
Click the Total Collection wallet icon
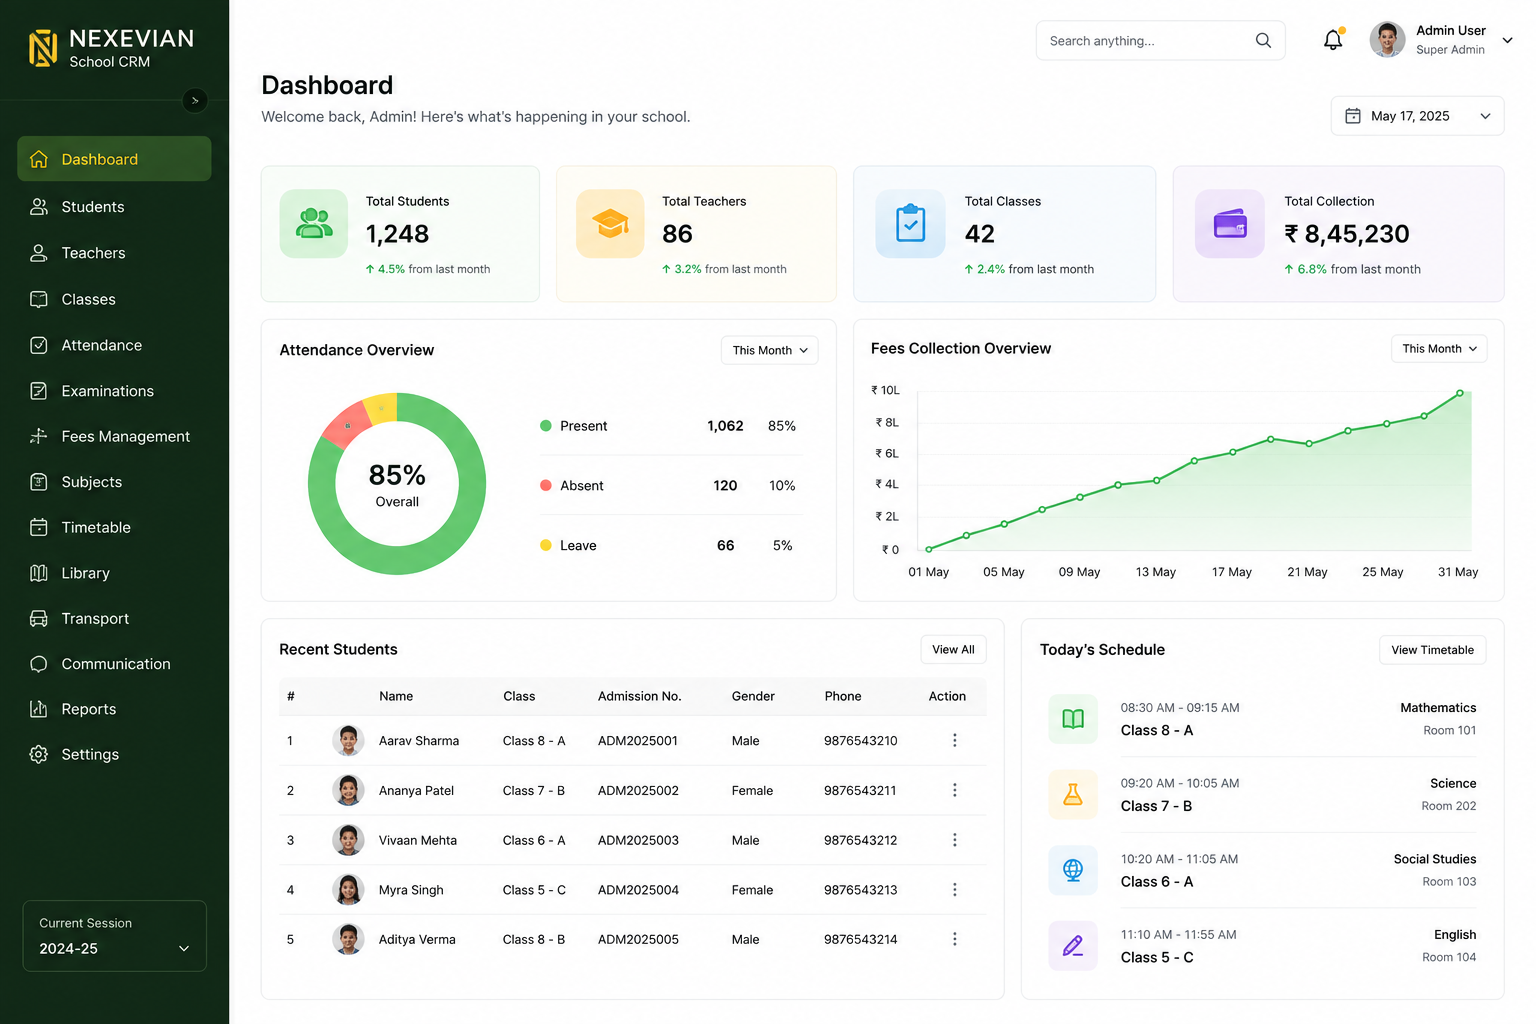[1230, 224]
